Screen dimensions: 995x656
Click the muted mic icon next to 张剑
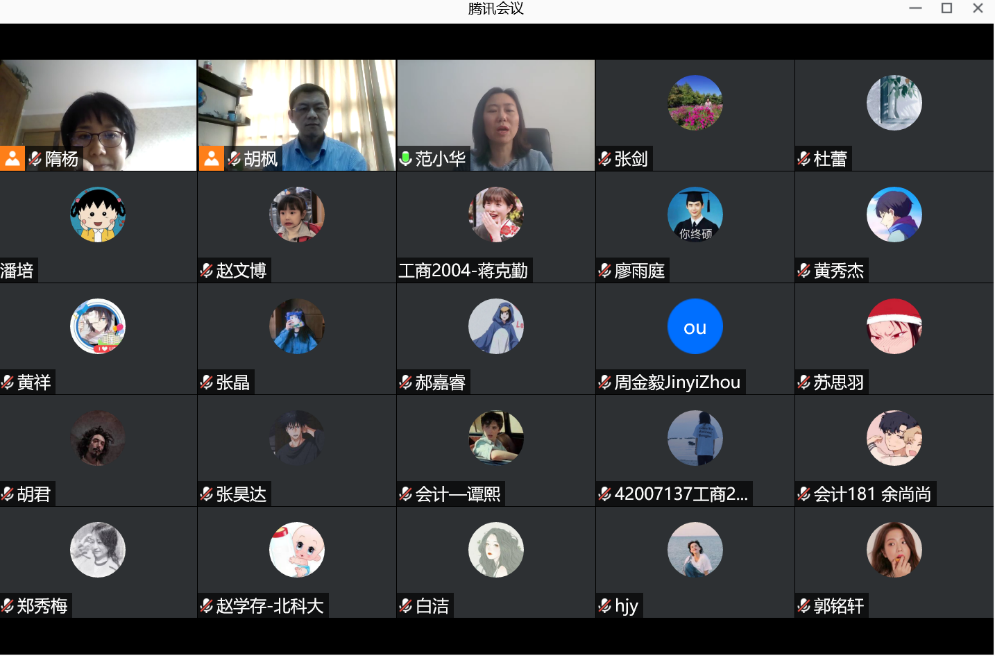pos(605,159)
